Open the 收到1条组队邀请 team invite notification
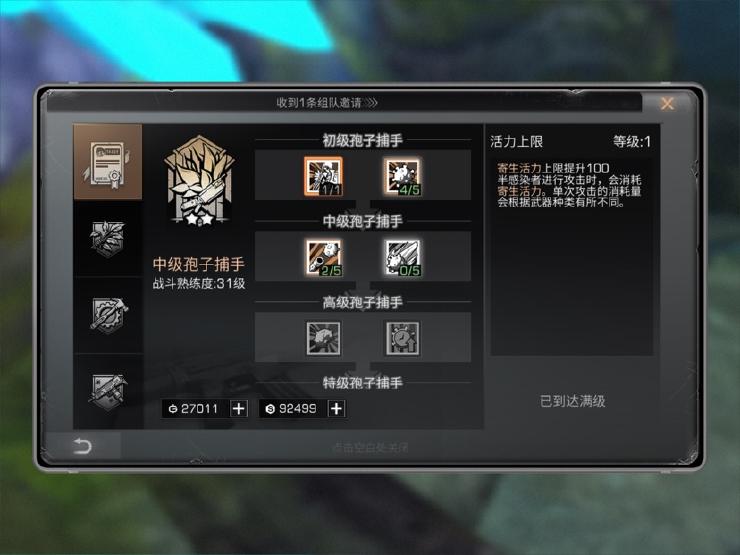 [327, 102]
